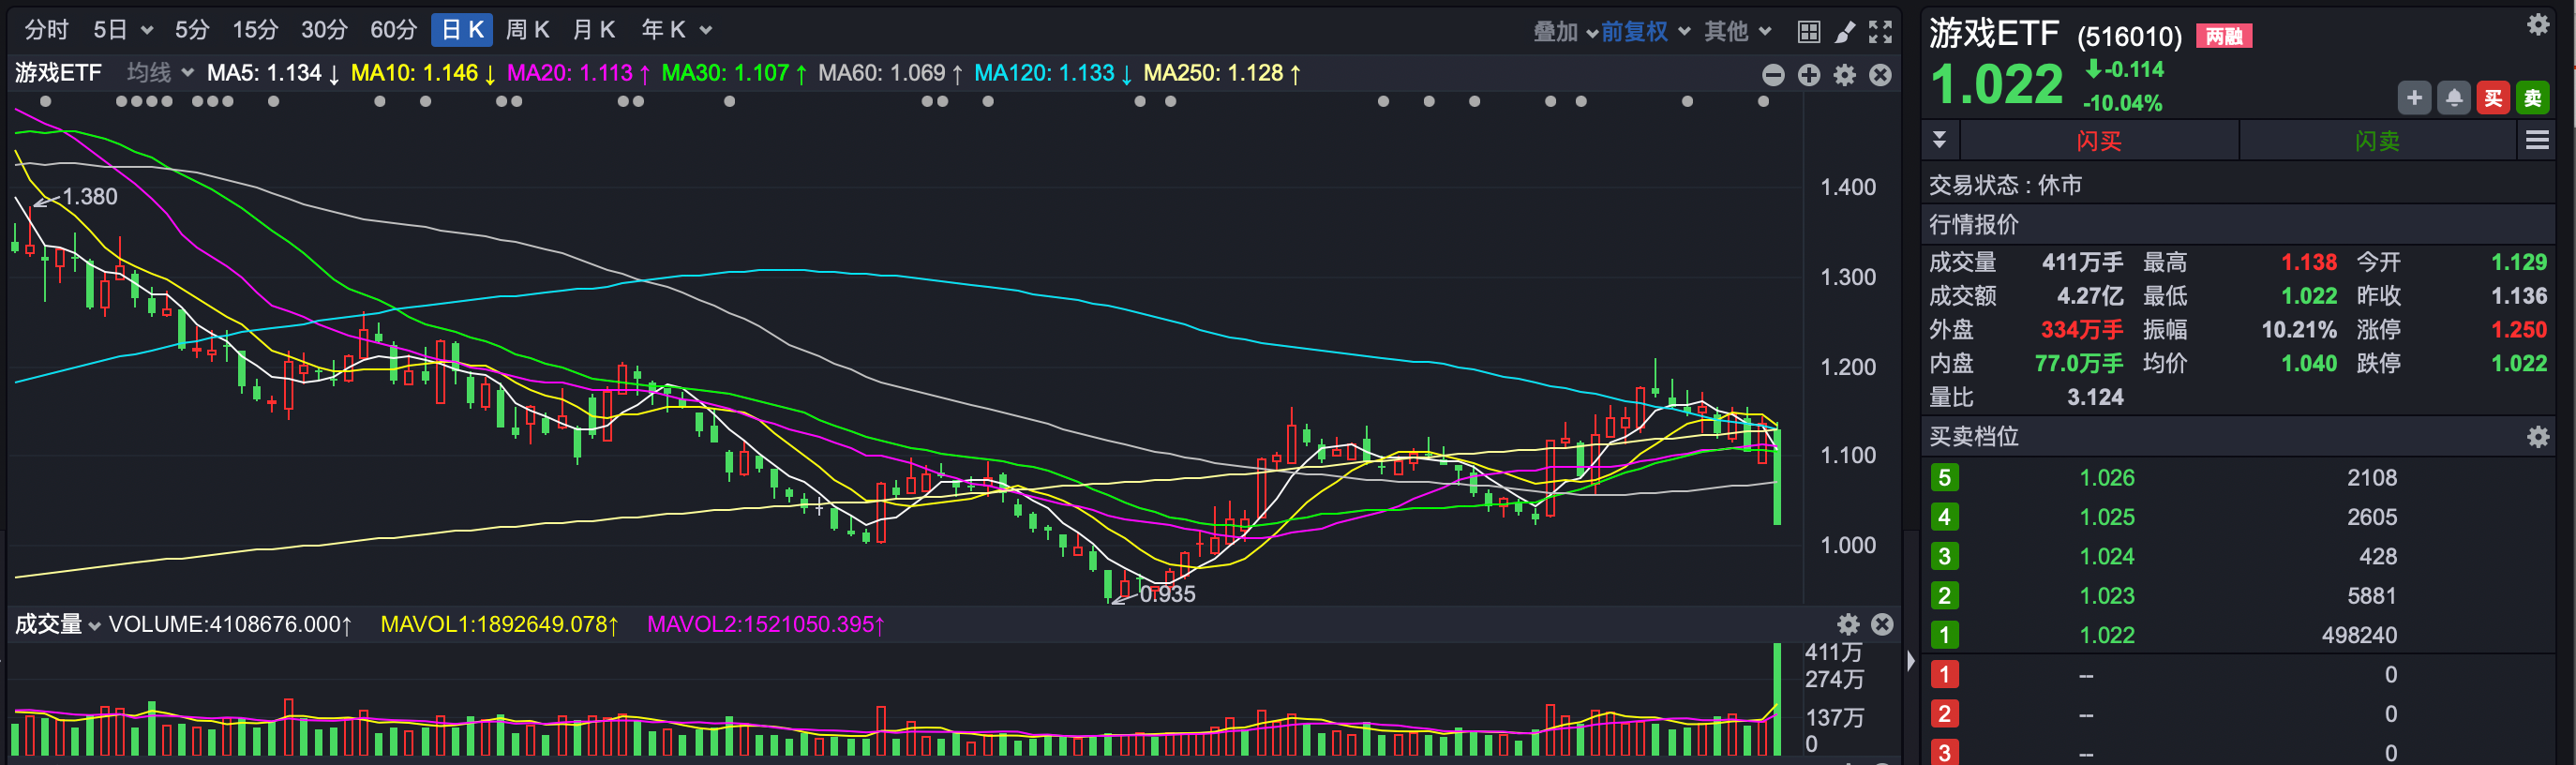This screenshot has width=2576, height=765.
Task: Click the green MA30 value label
Action: (735, 73)
